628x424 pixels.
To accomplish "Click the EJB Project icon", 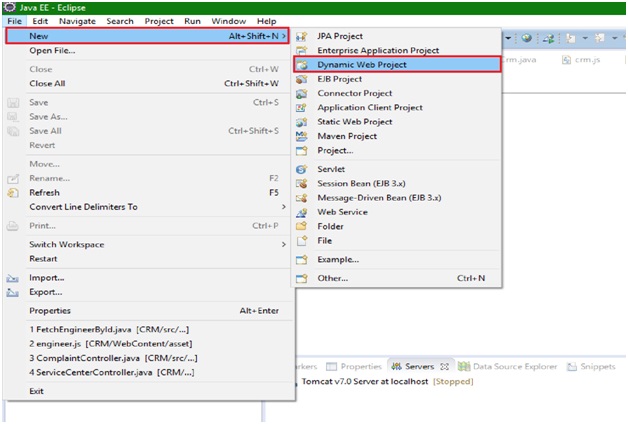I will pos(301,79).
